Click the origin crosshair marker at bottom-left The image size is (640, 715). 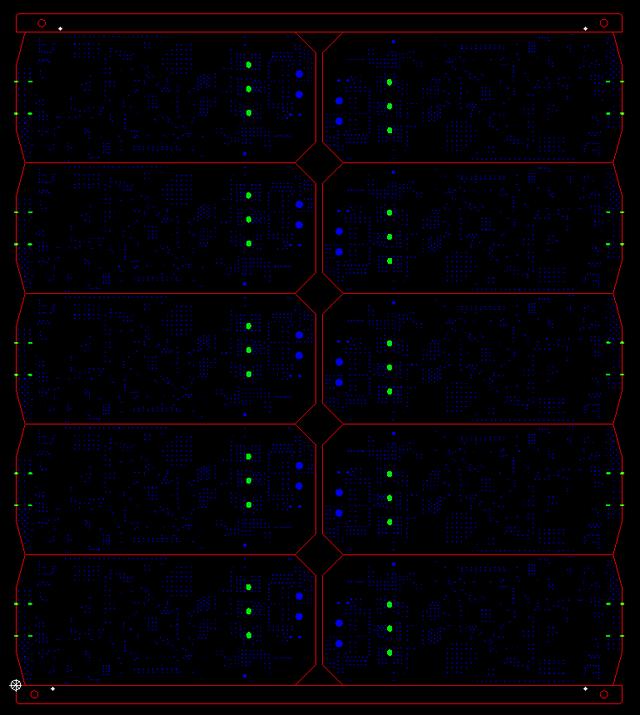tap(16, 685)
